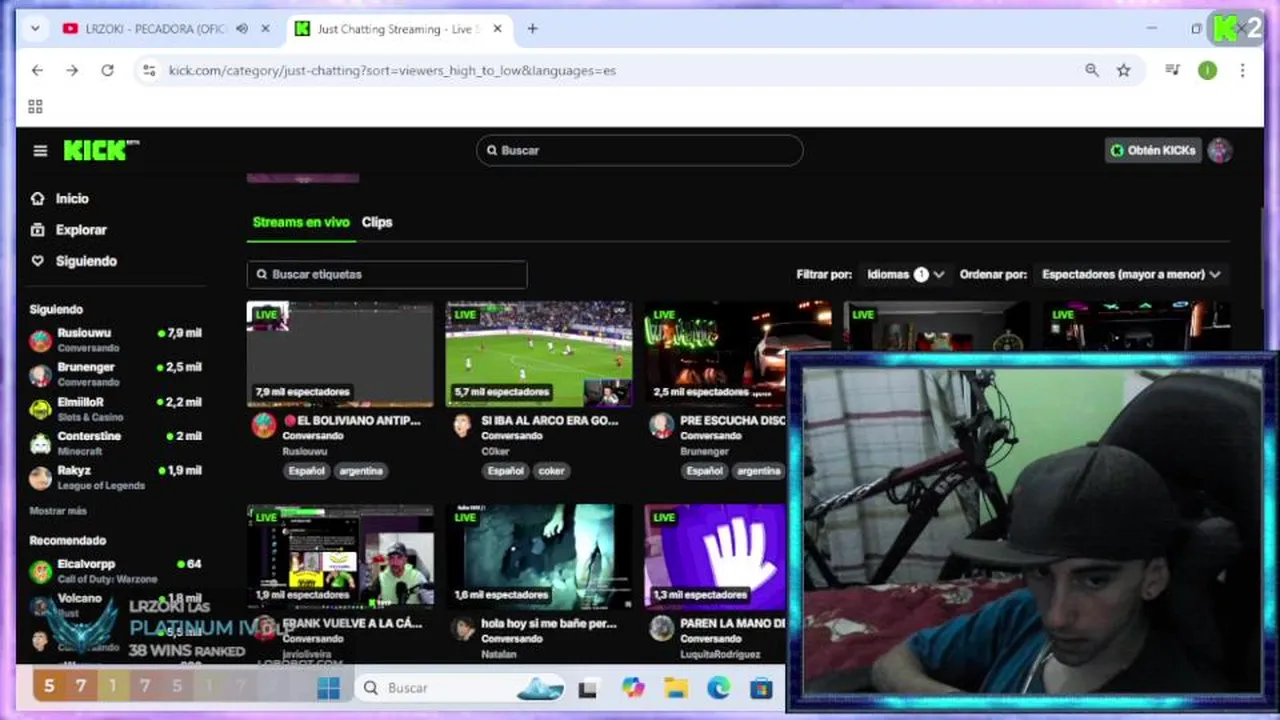Close the Just Chatting Streaming tab
The height and width of the screenshot is (720, 1280).
(497, 29)
